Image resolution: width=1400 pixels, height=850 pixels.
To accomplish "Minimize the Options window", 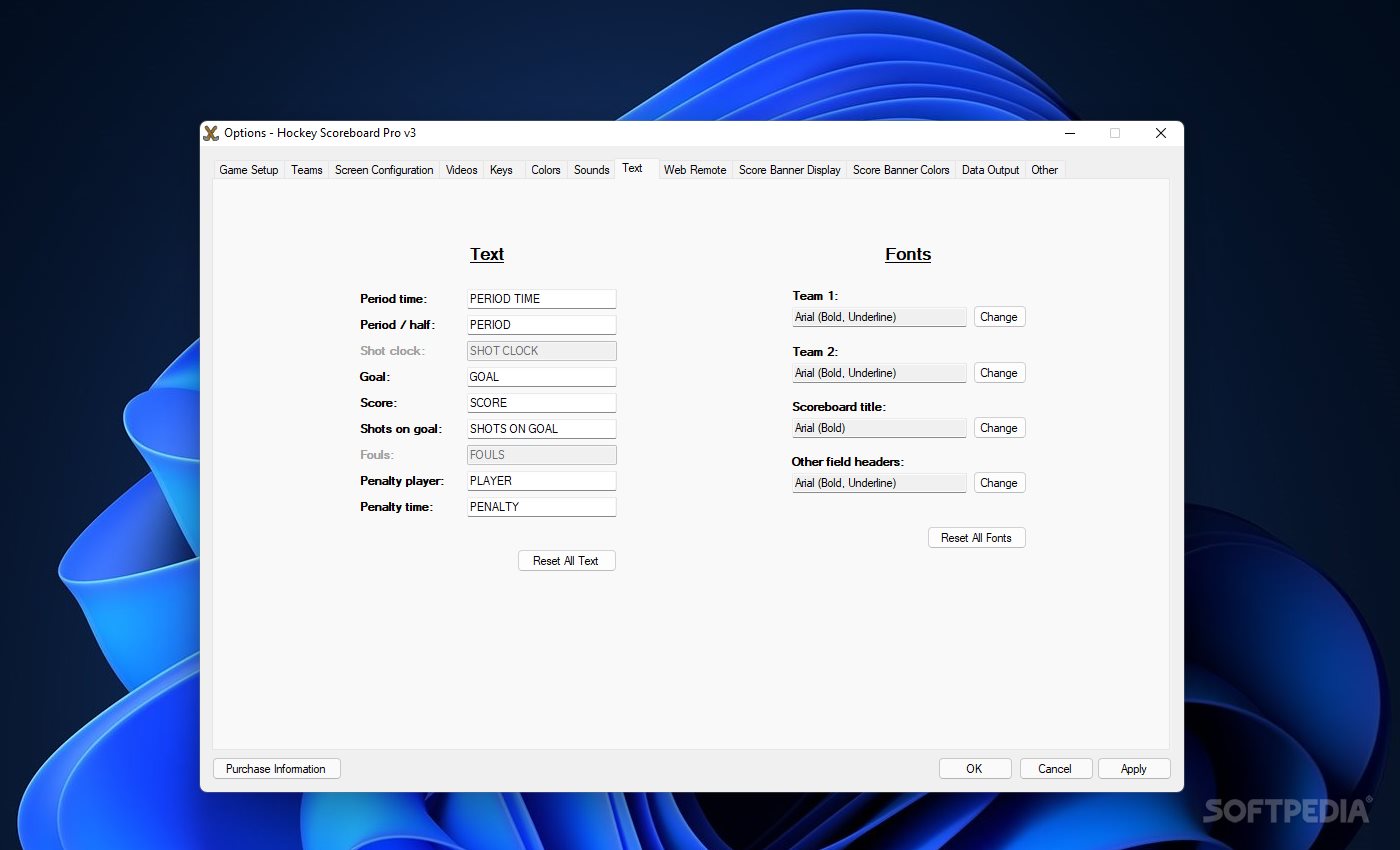I will [1070, 133].
